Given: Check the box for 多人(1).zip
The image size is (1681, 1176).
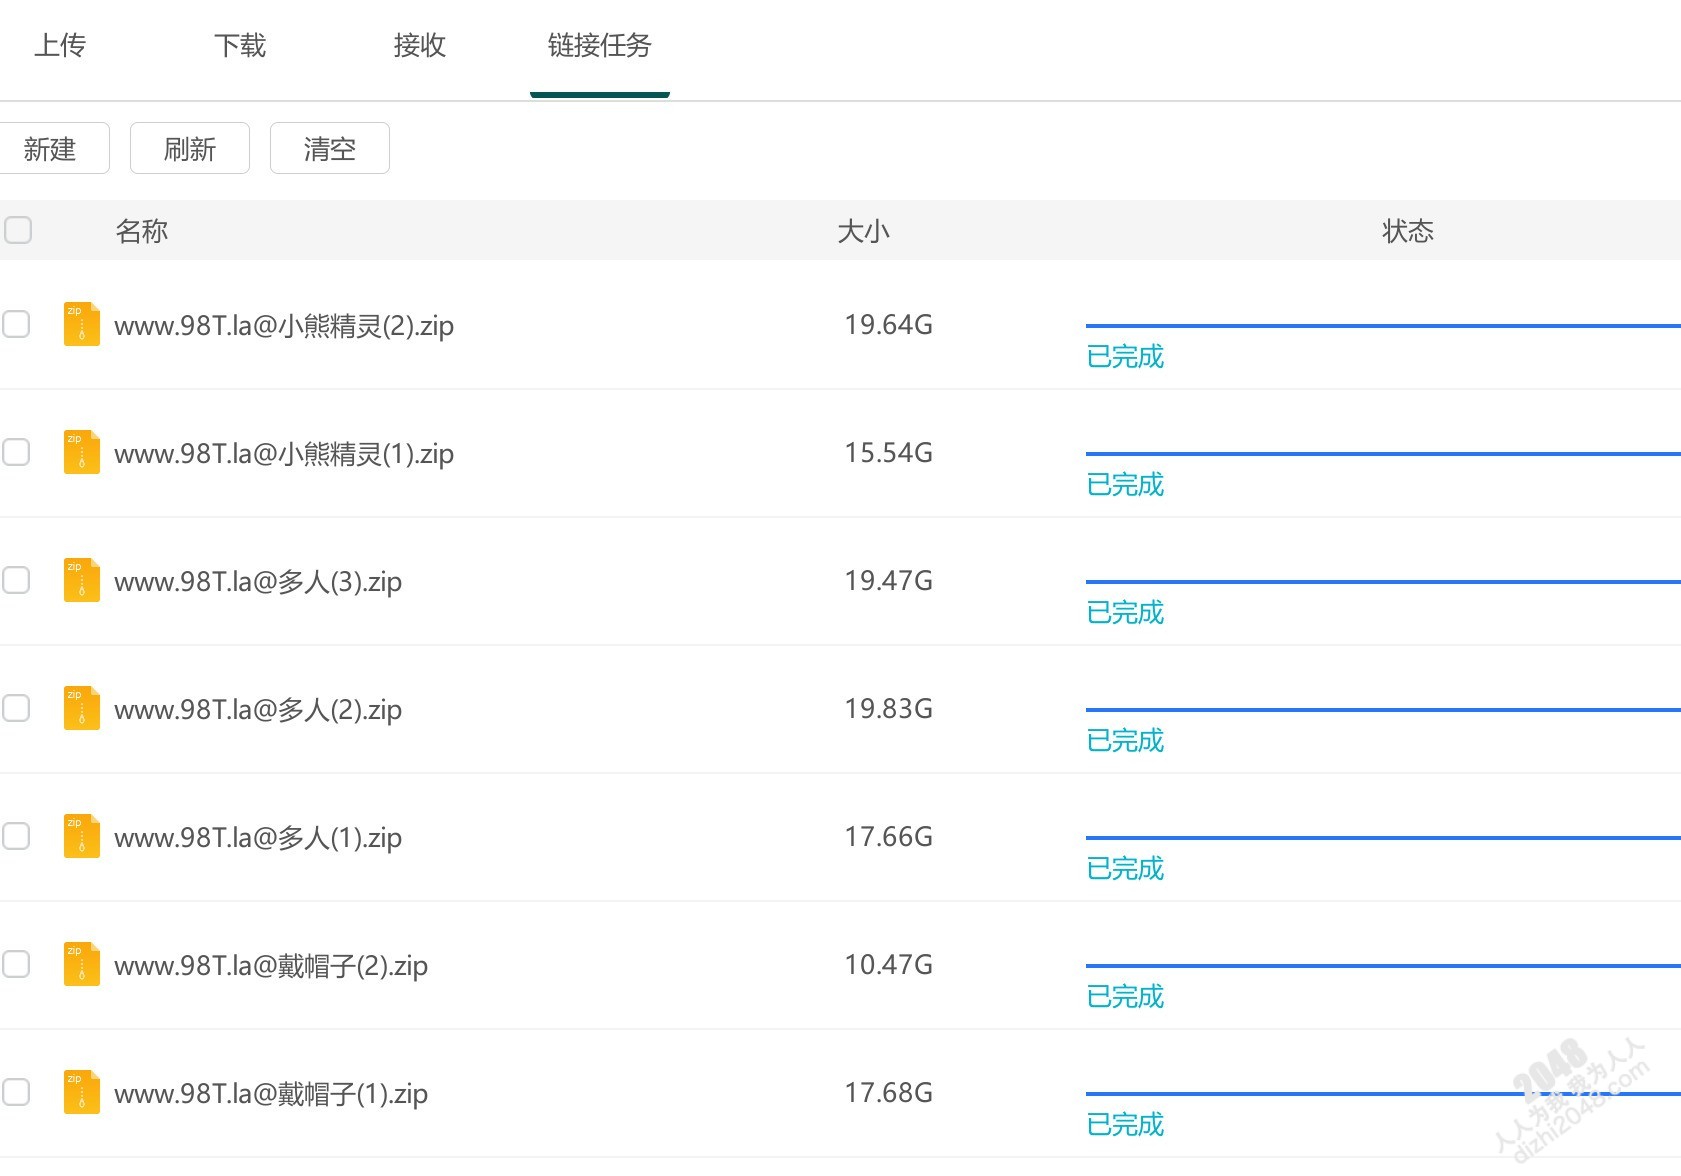Looking at the screenshot, I should point(16,836).
